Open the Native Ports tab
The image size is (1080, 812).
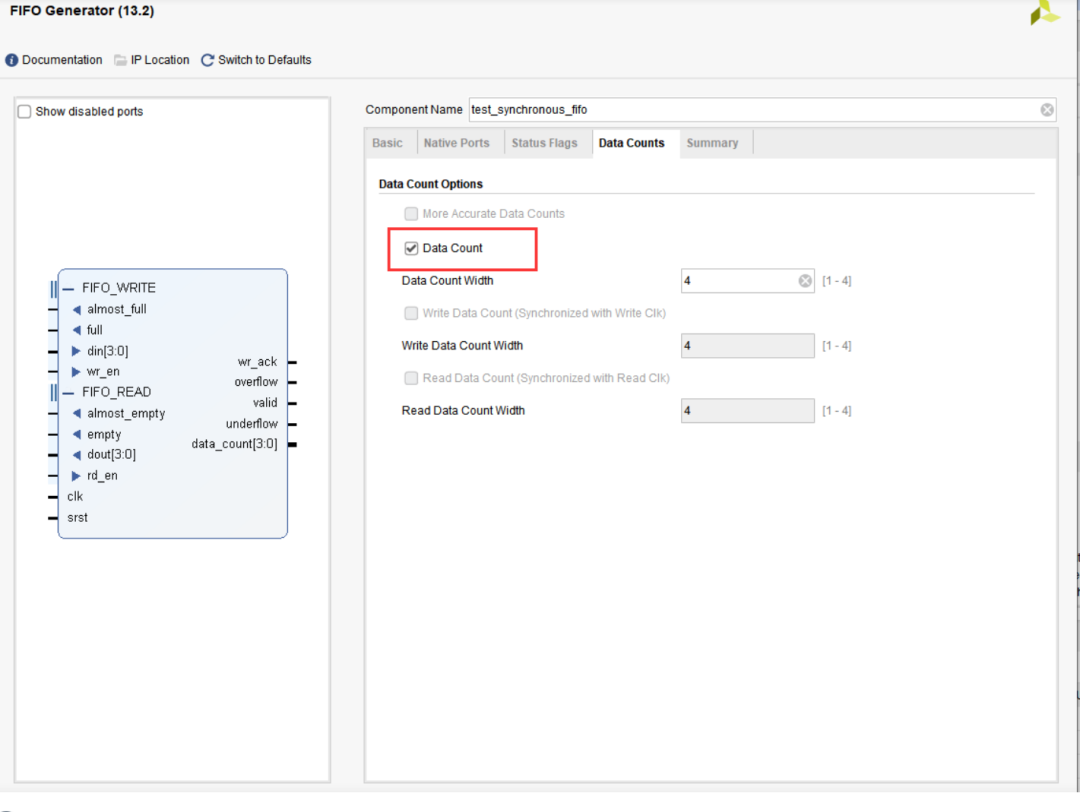click(456, 143)
